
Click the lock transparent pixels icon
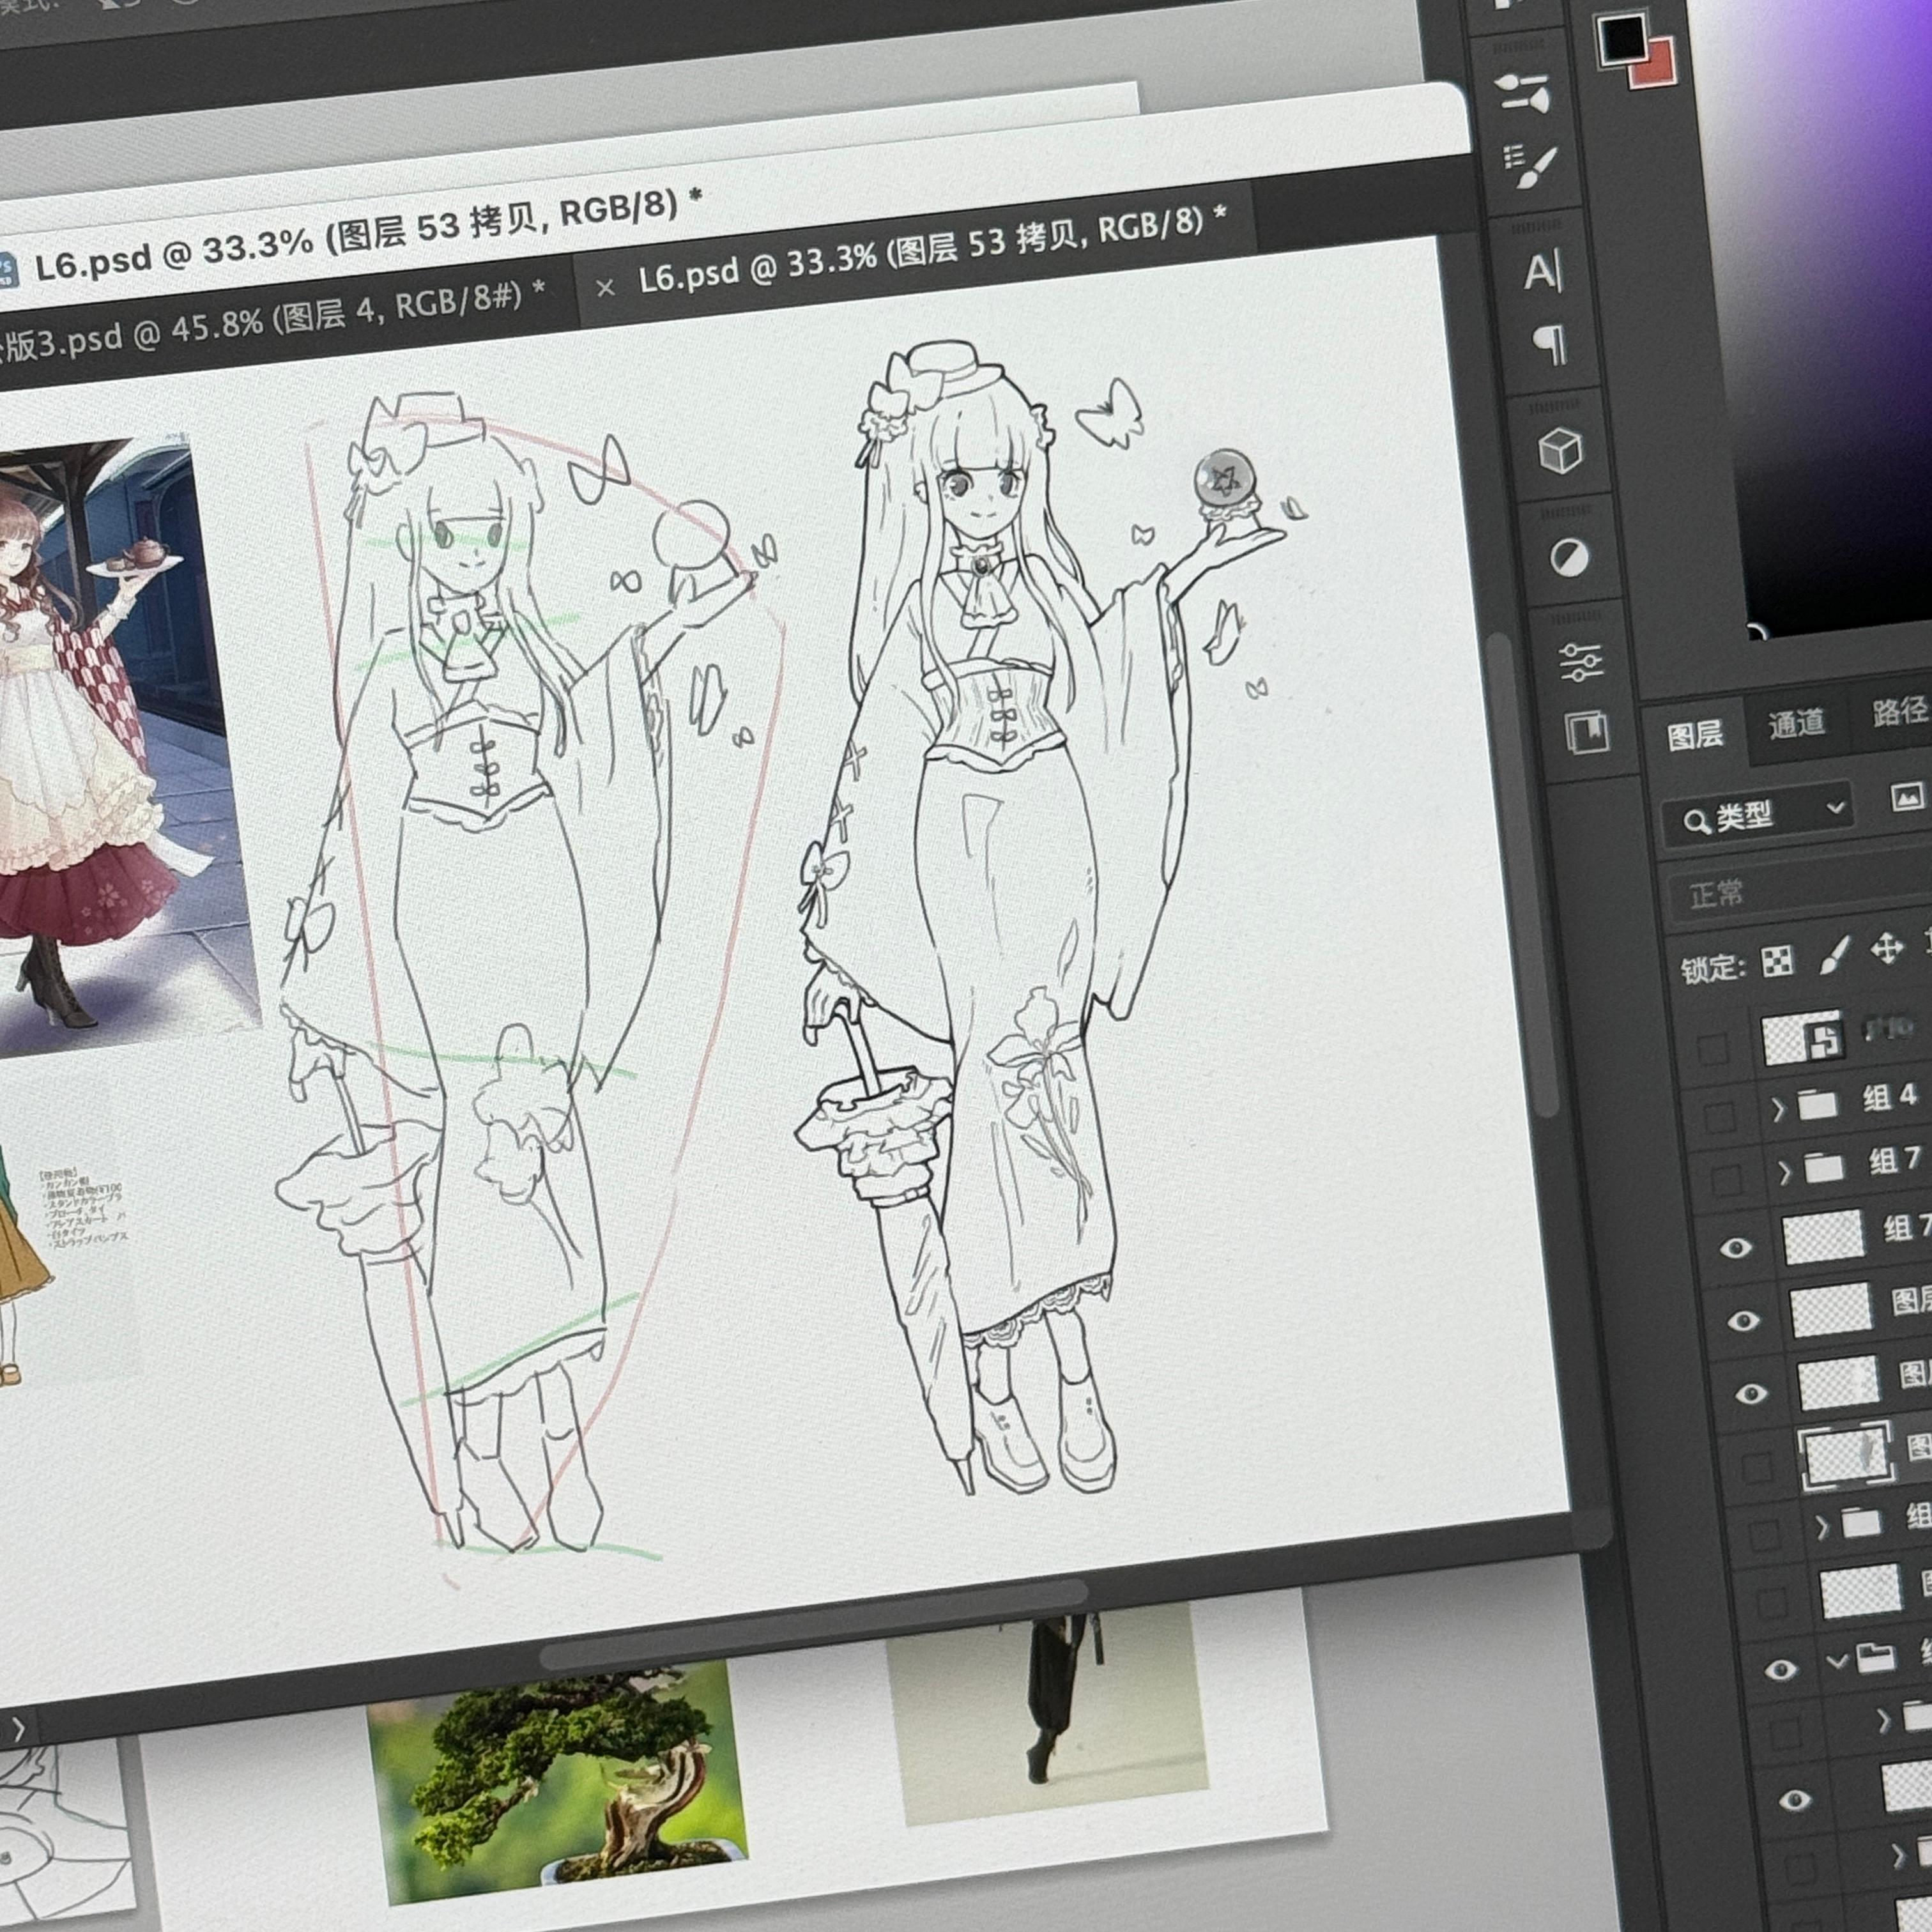point(1777,961)
